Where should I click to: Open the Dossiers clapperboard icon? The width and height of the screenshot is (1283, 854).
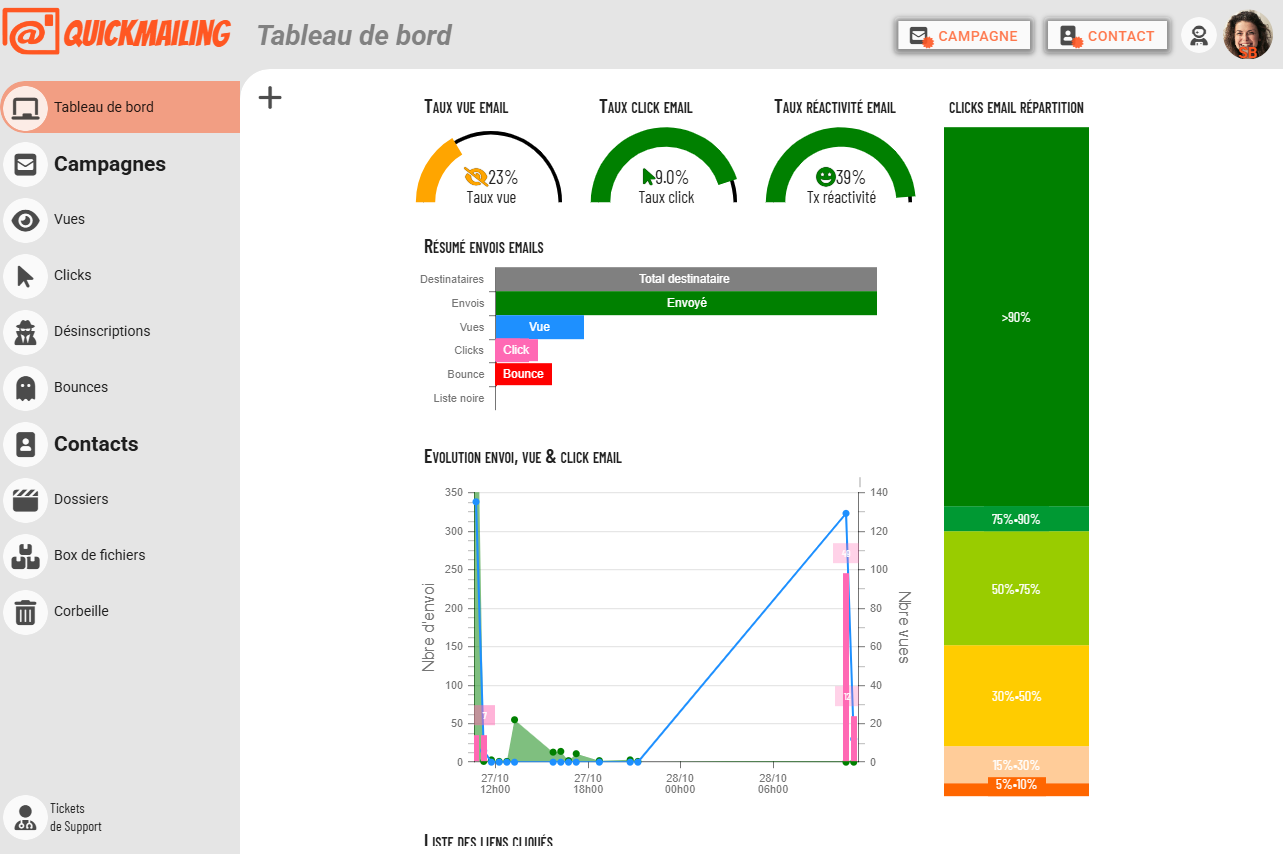pyautogui.click(x=26, y=500)
